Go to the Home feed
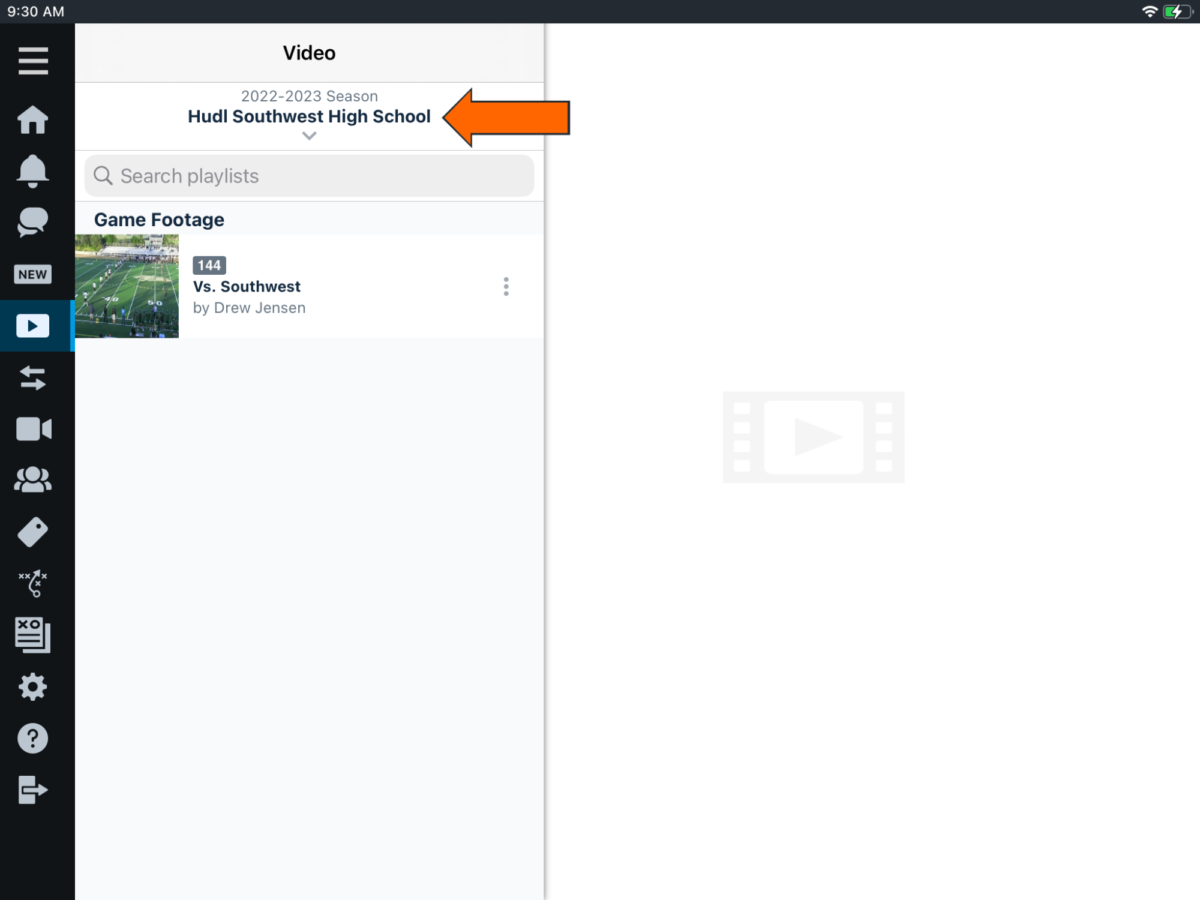This screenshot has height=900, width=1200. [33, 120]
